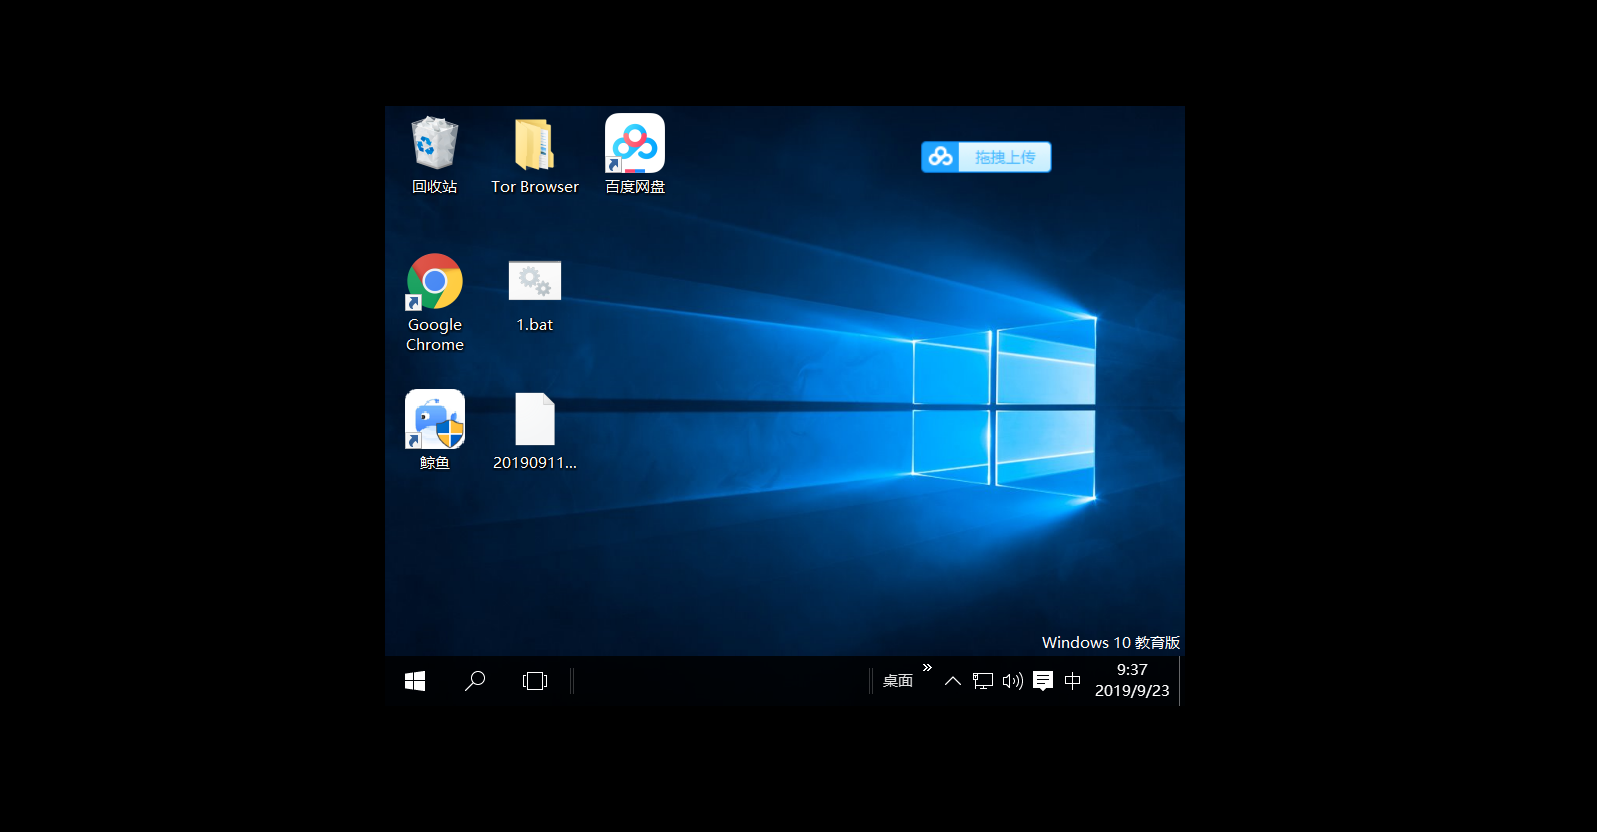Show hidden system tray icons arrow

[953, 681]
